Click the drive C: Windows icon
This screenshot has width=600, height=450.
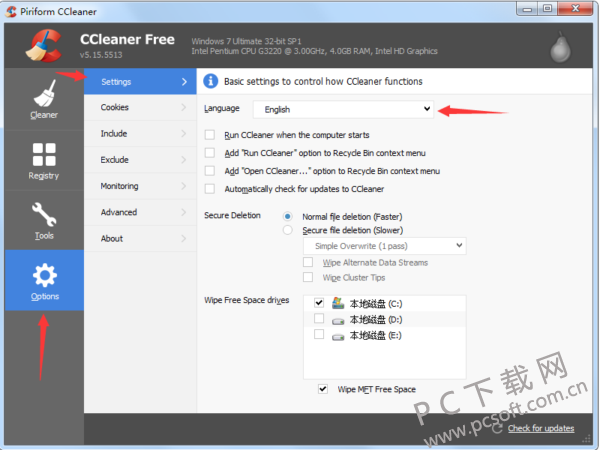(338, 303)
